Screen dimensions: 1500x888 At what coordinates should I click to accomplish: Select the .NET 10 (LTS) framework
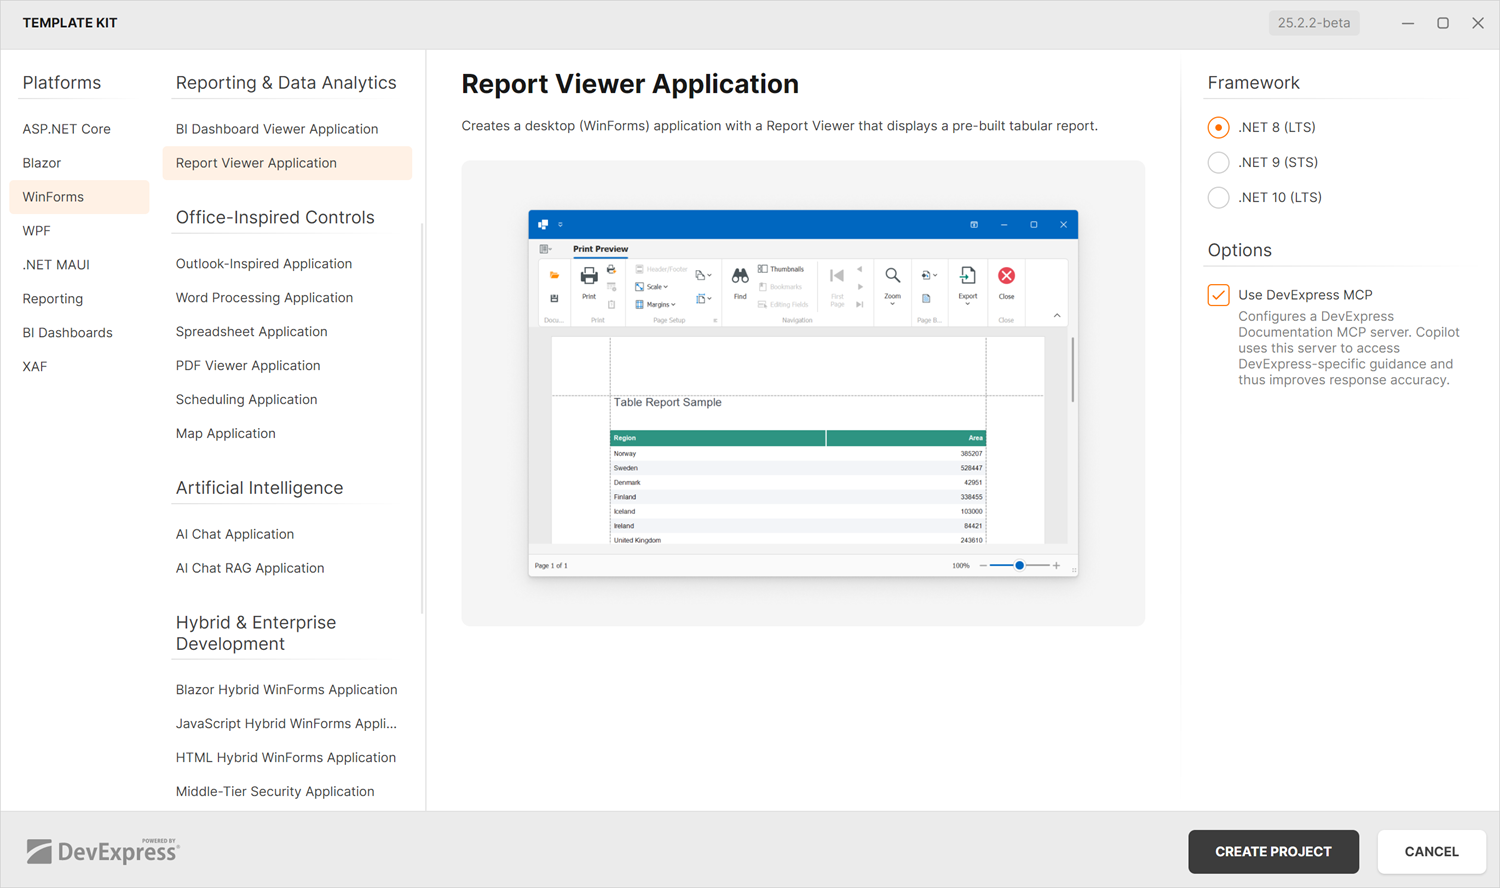1218,197
